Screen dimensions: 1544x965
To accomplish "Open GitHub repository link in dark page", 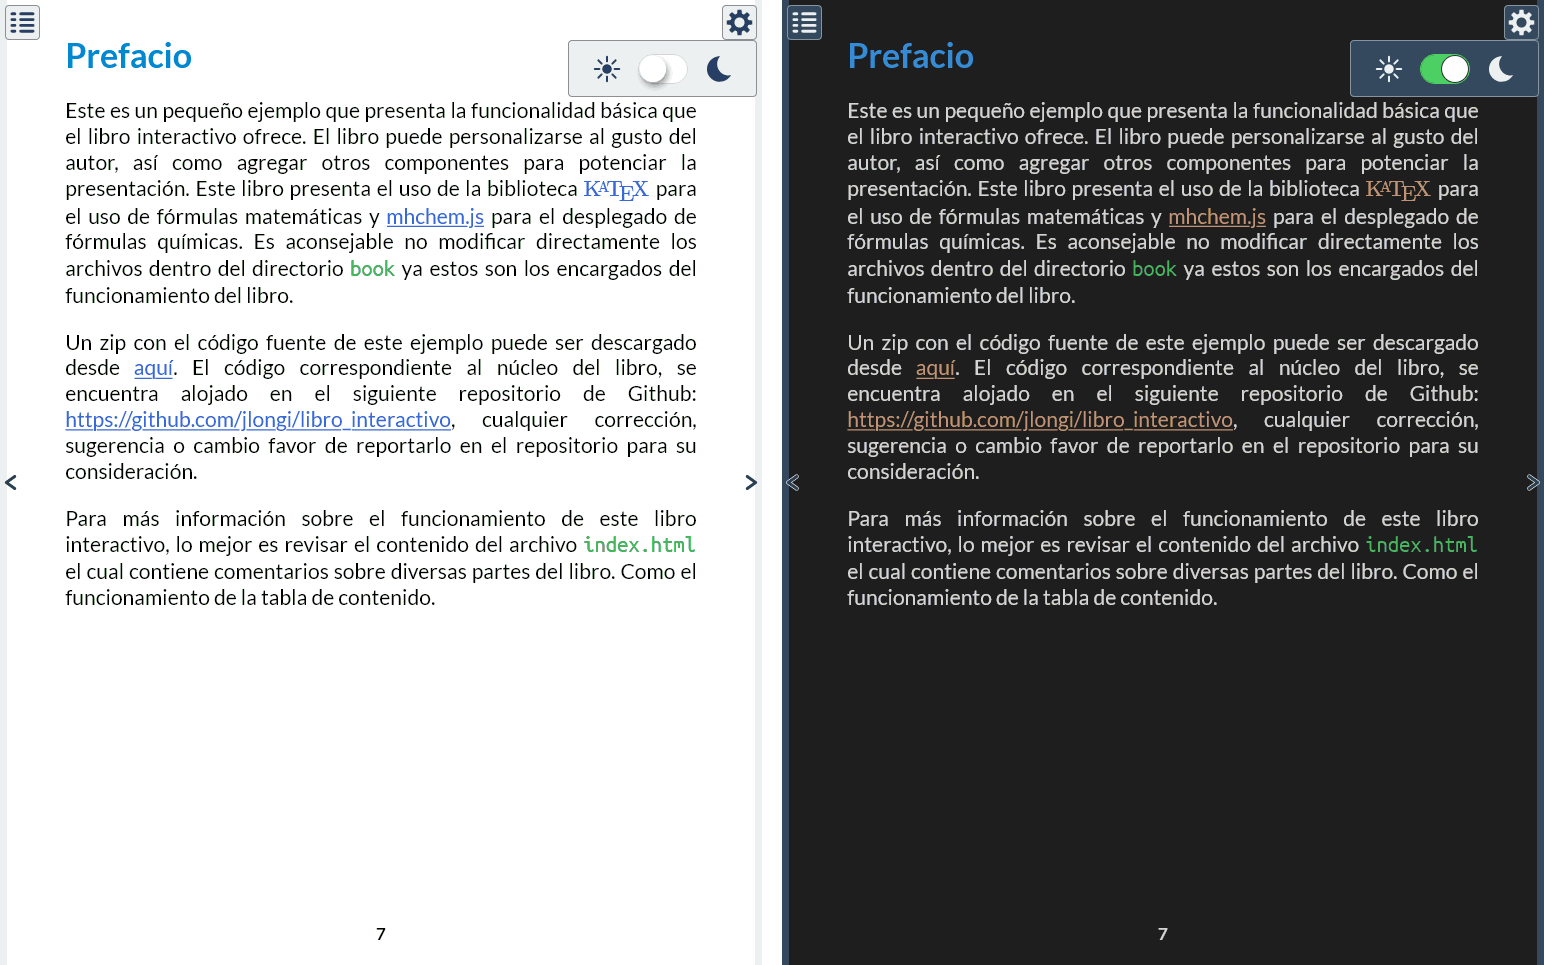I will point(1040,420).
